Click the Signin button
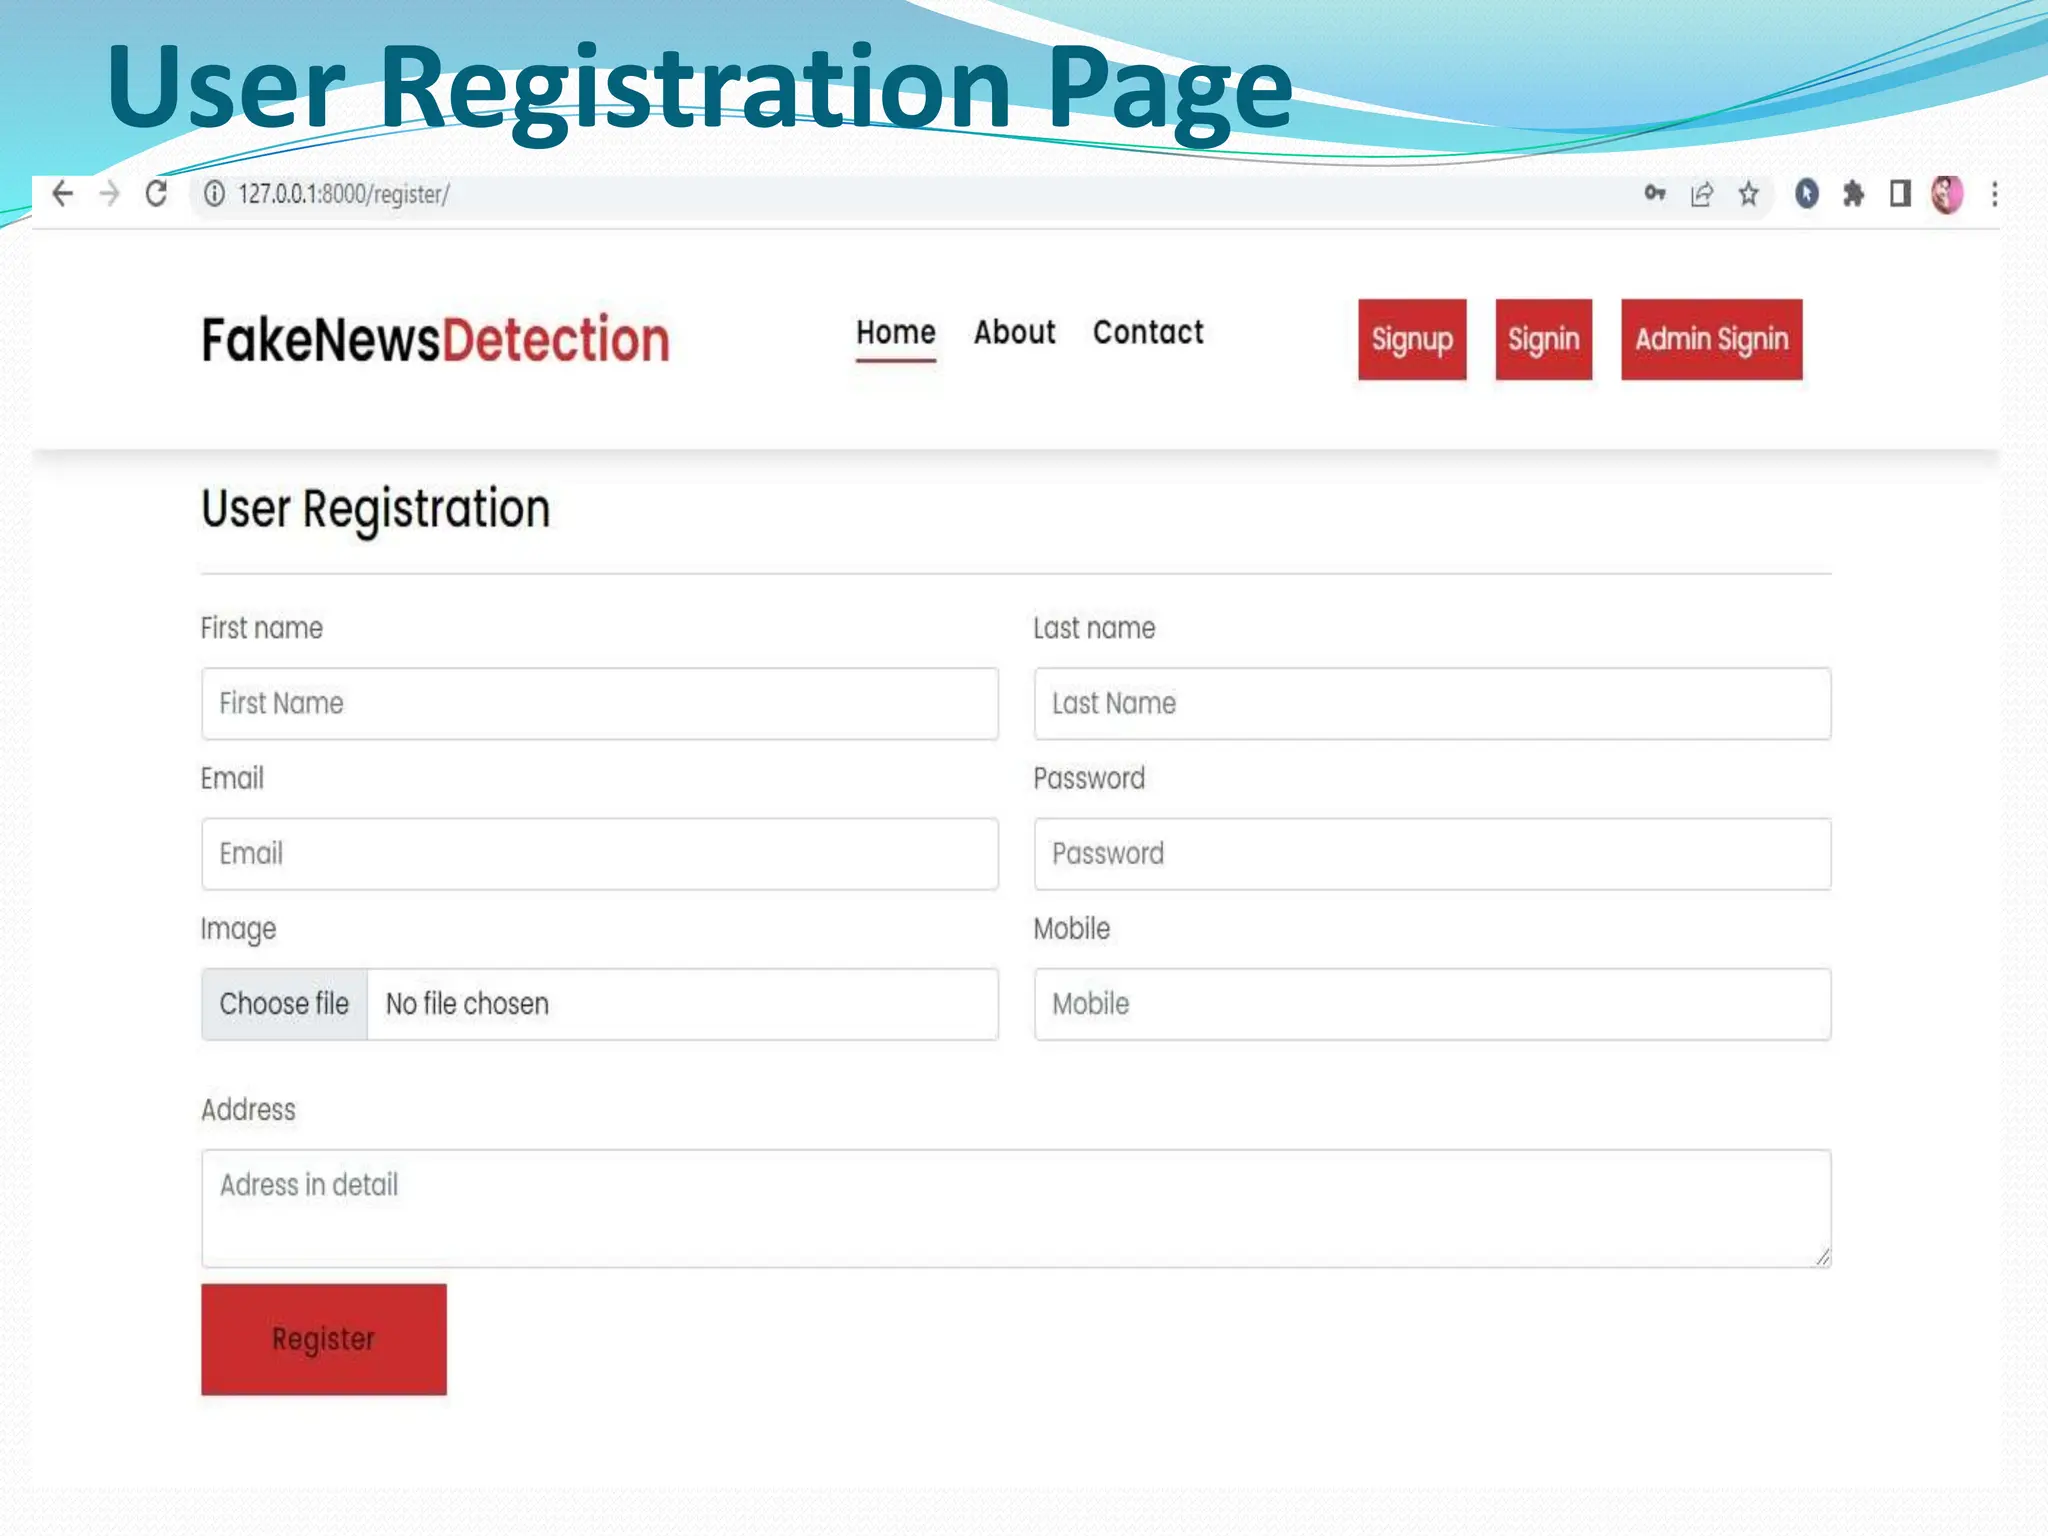2048x1536 pixels. [x=1544, y=340]
